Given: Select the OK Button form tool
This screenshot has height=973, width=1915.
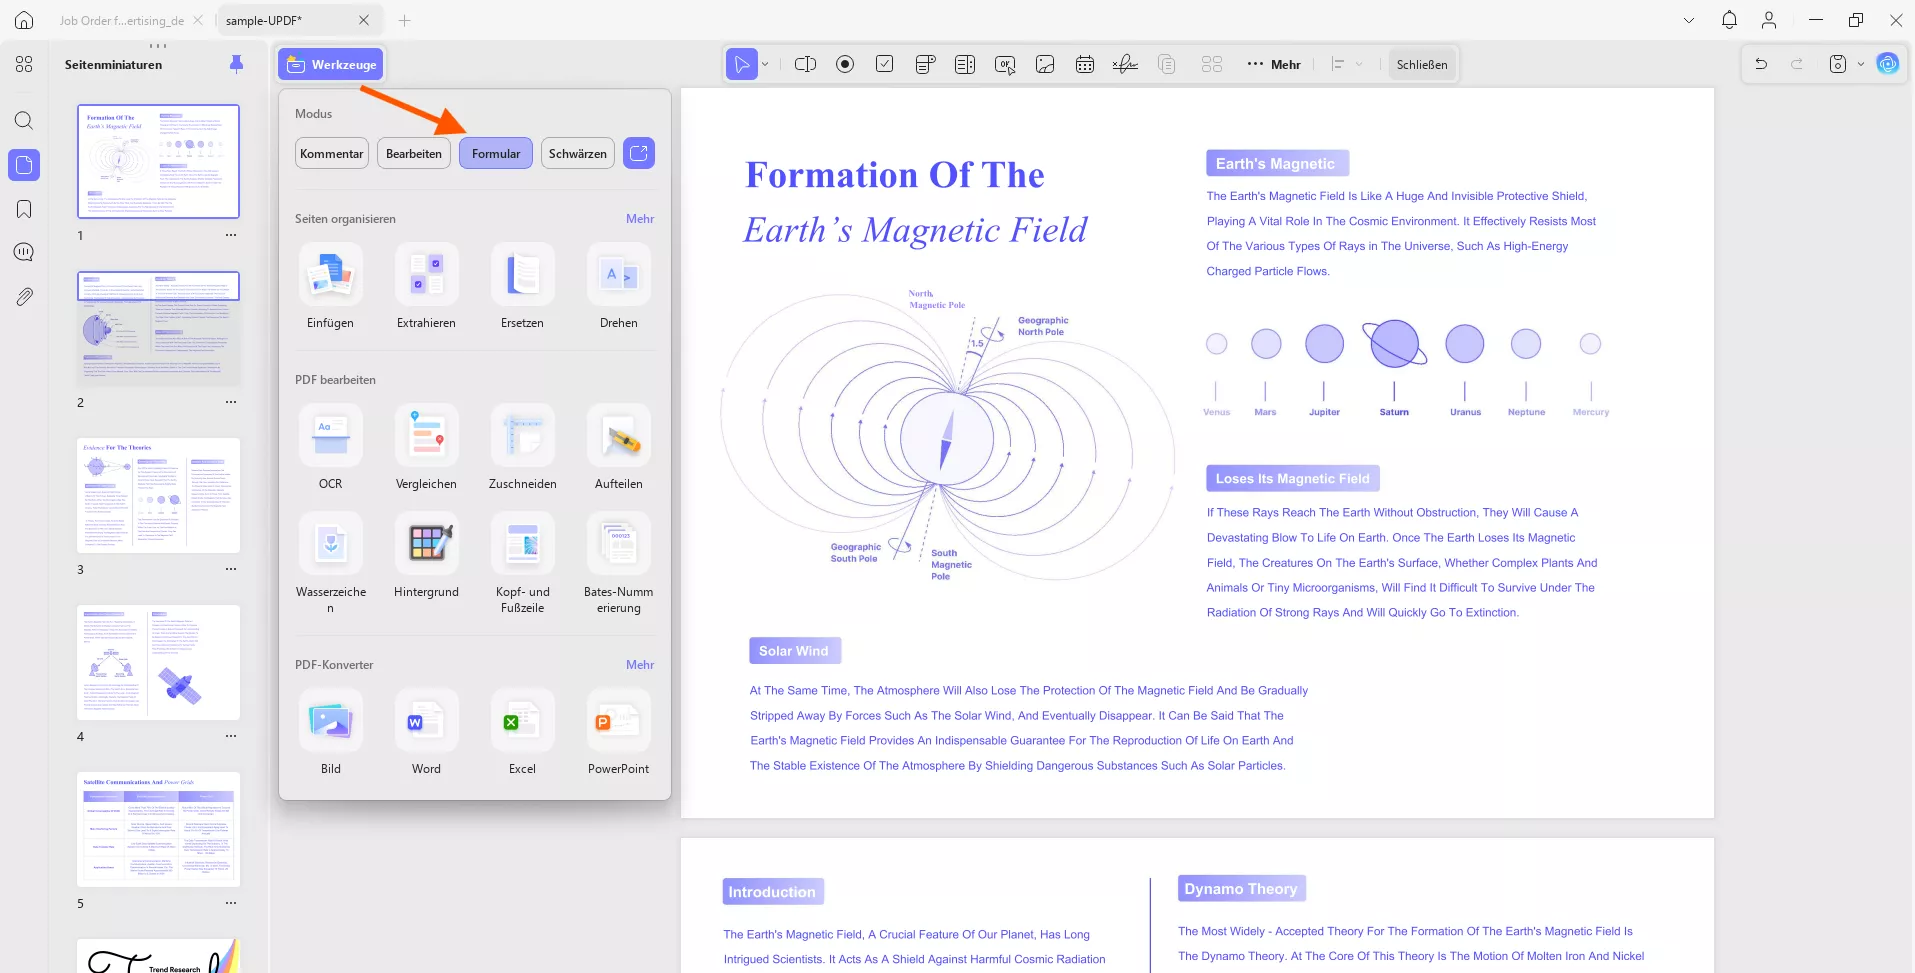Looking at the screenshot, I should (1005, 64).
